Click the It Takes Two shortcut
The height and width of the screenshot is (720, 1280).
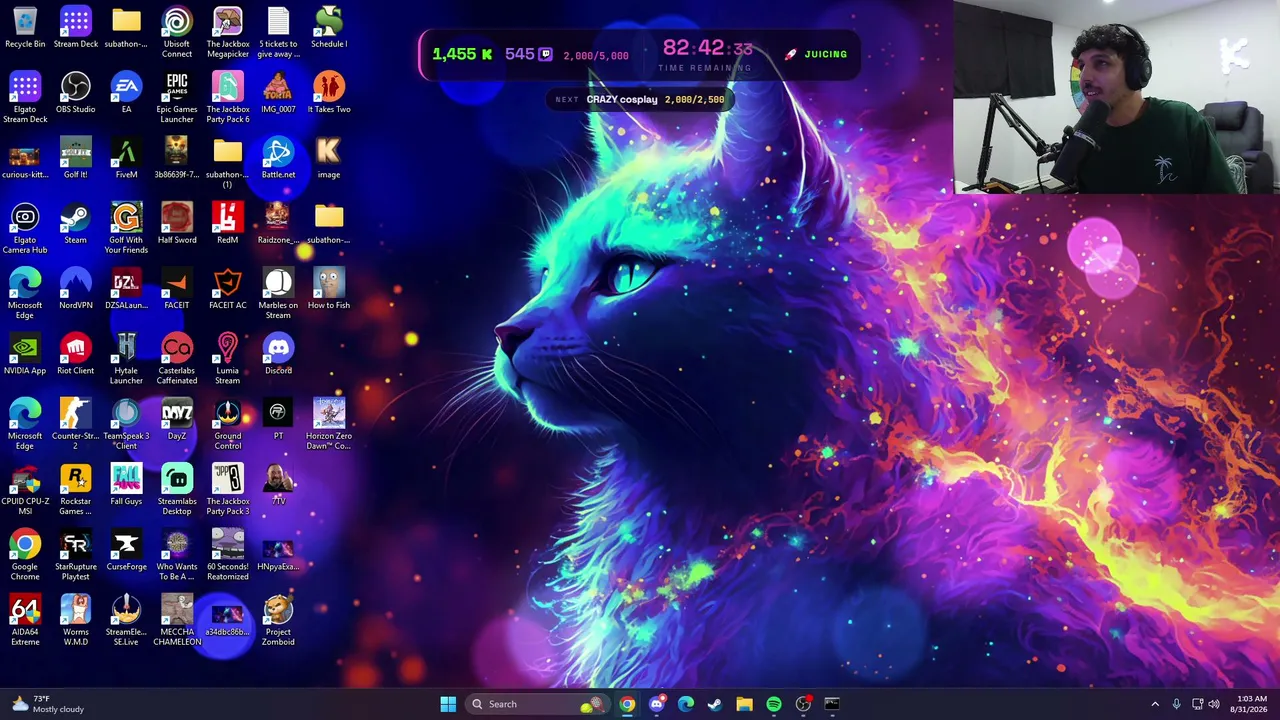coord(329,93)
